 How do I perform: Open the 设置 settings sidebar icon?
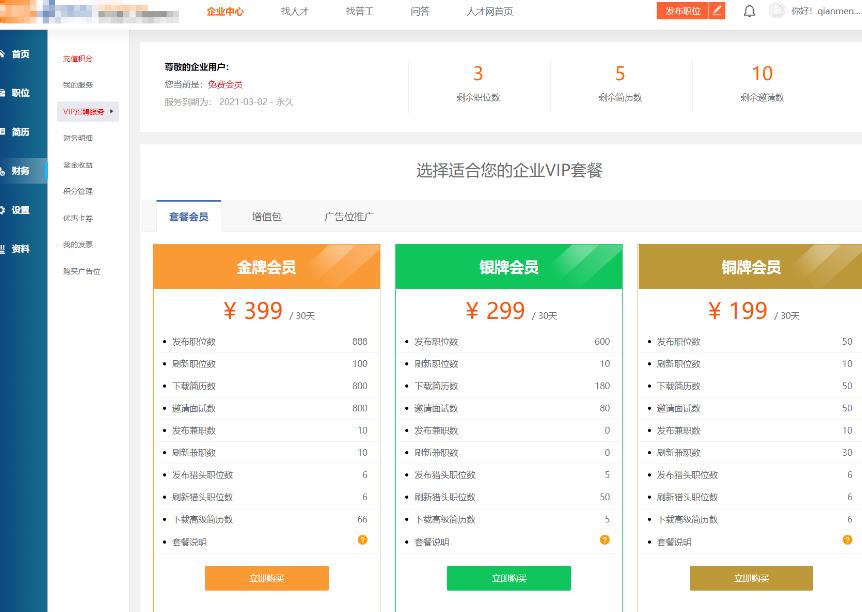tap(22, 210)
